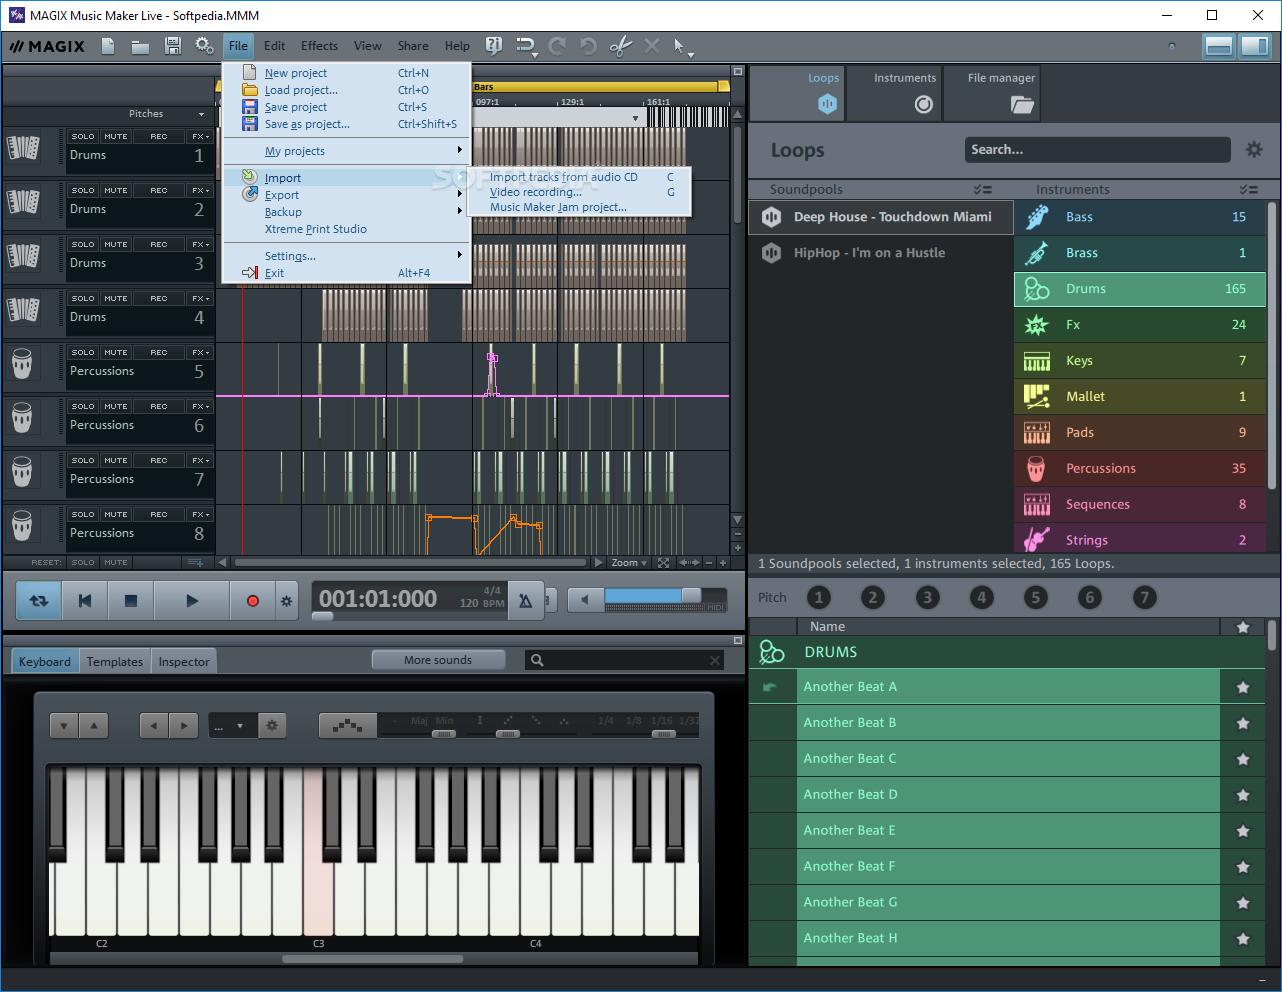Click the master volume slider handle

[x=691, y=596]
